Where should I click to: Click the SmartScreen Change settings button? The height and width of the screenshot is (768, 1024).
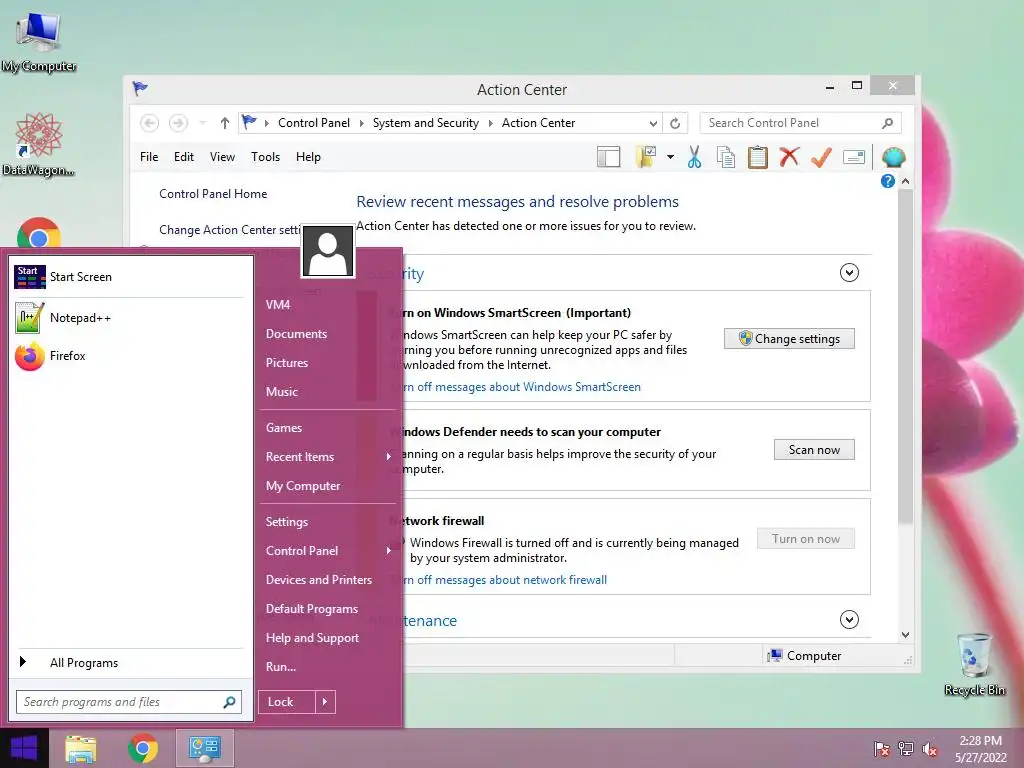[789, 339]
